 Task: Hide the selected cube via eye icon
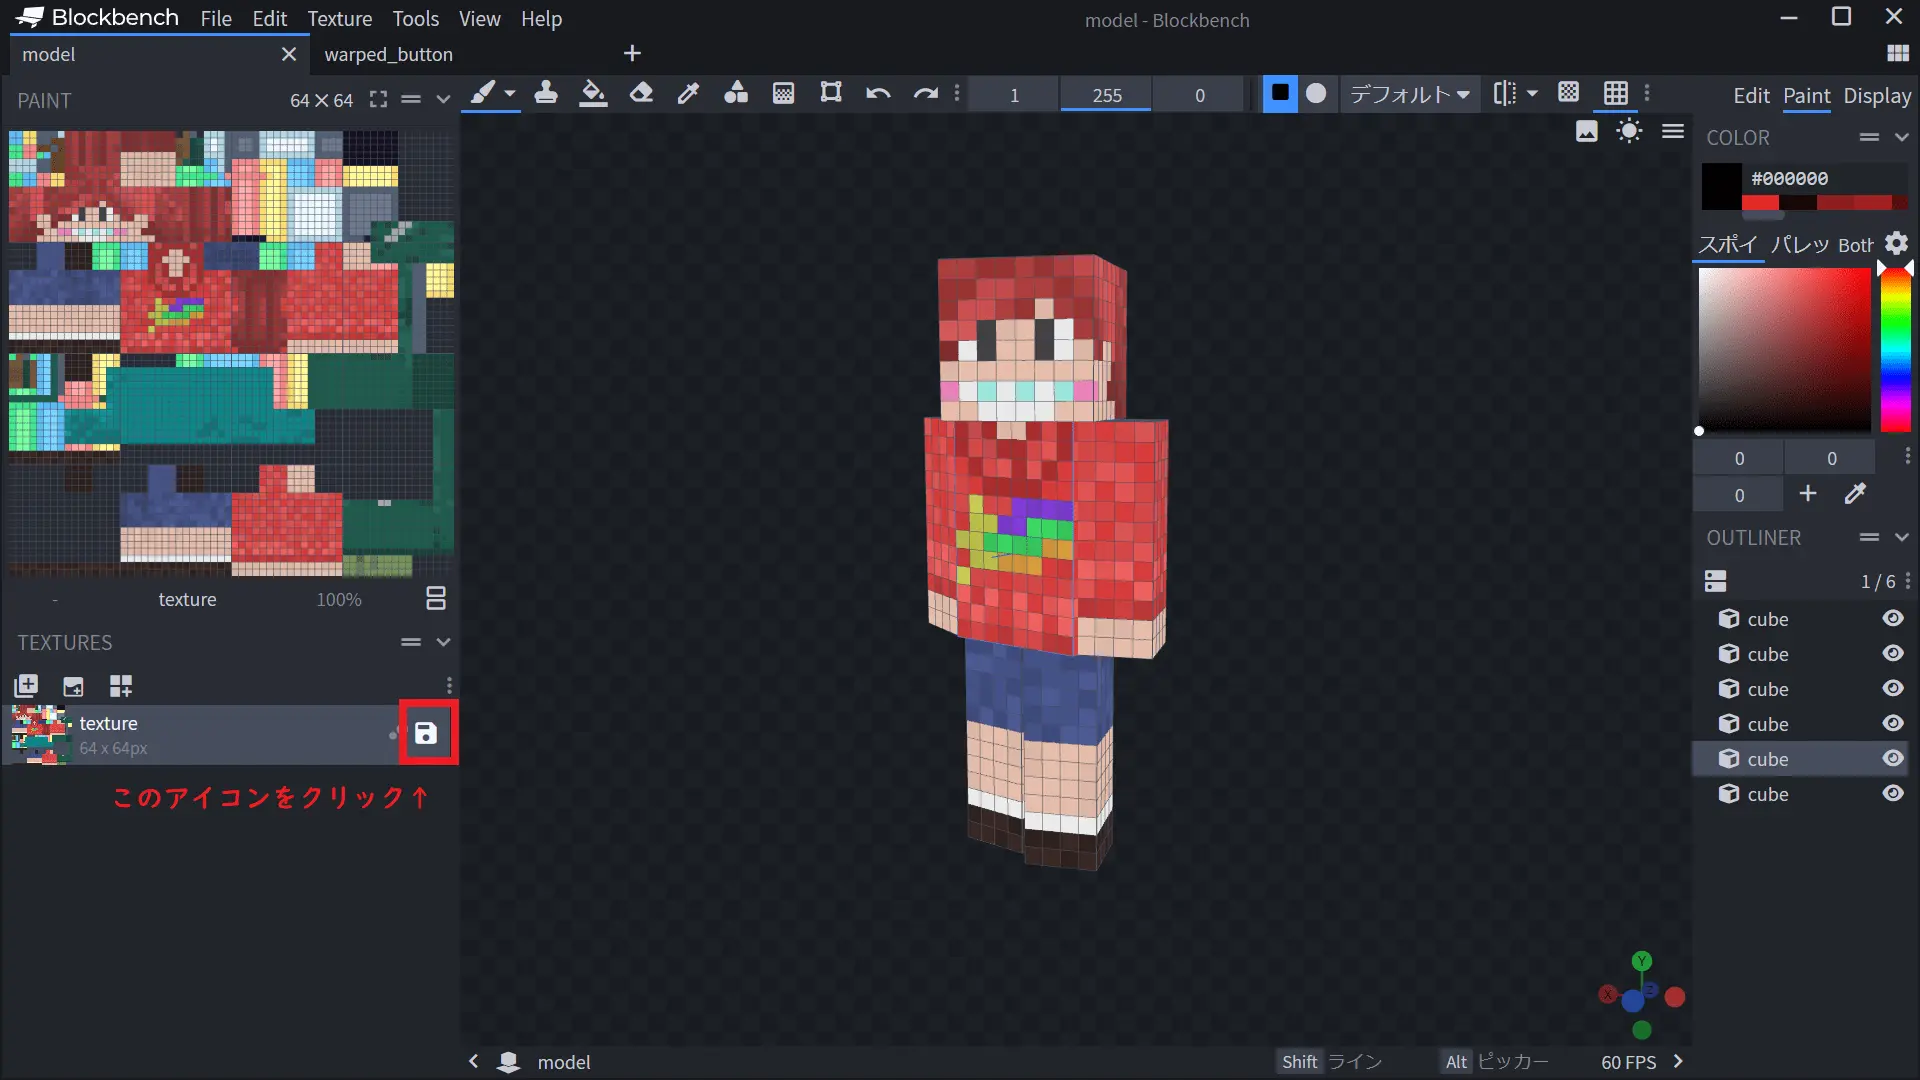tap(1893, 759)
